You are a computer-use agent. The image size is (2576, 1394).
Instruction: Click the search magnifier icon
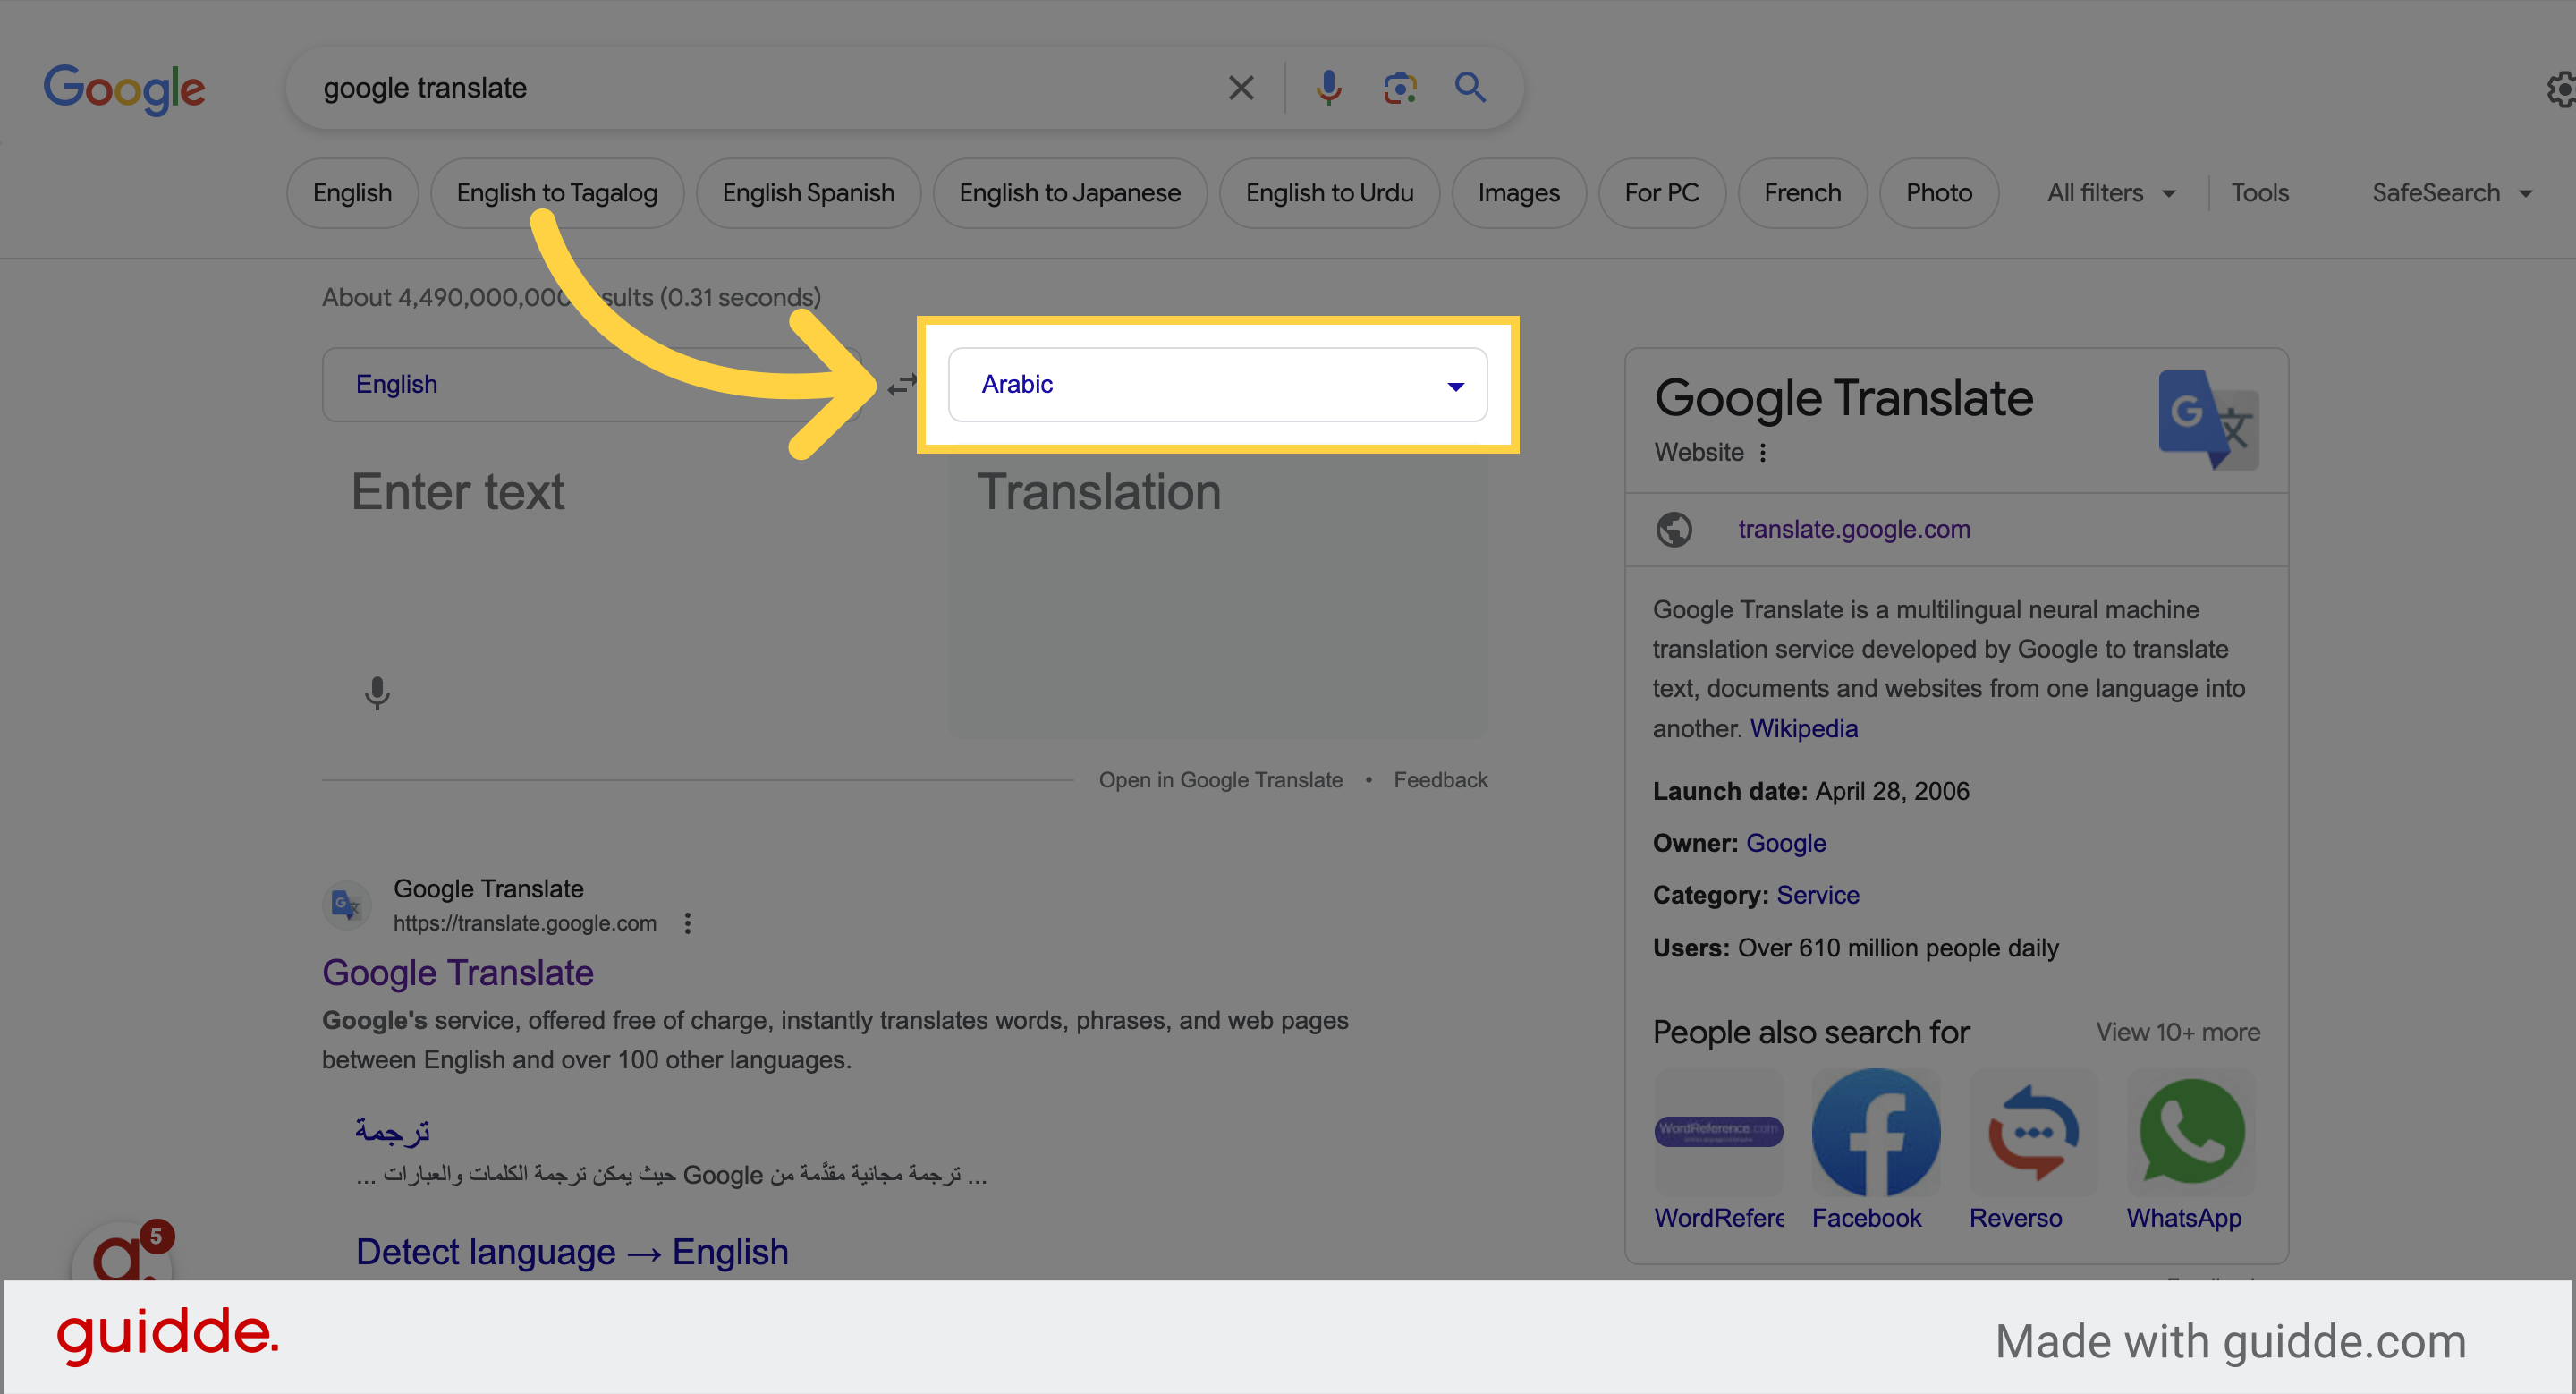coord(1469,87)
